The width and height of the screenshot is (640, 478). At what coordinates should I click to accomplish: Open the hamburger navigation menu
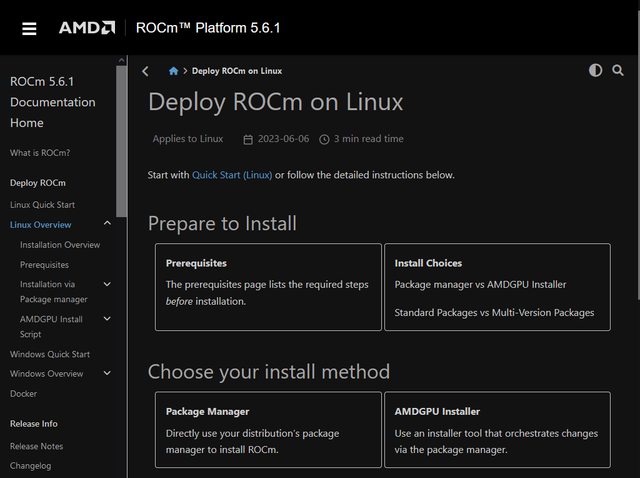(29, 28)
